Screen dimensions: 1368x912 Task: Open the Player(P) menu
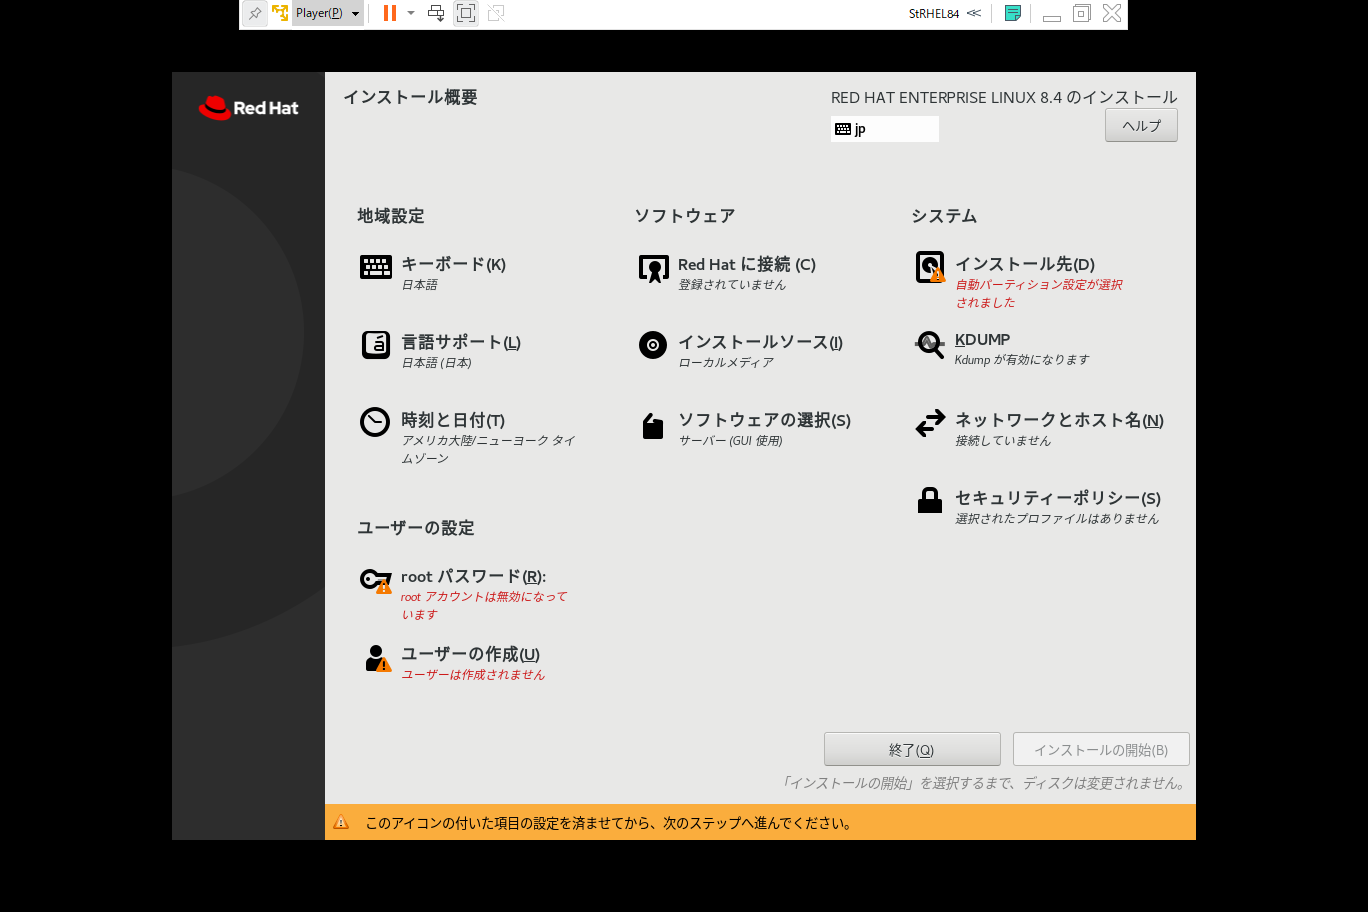[x=318, y=13]
